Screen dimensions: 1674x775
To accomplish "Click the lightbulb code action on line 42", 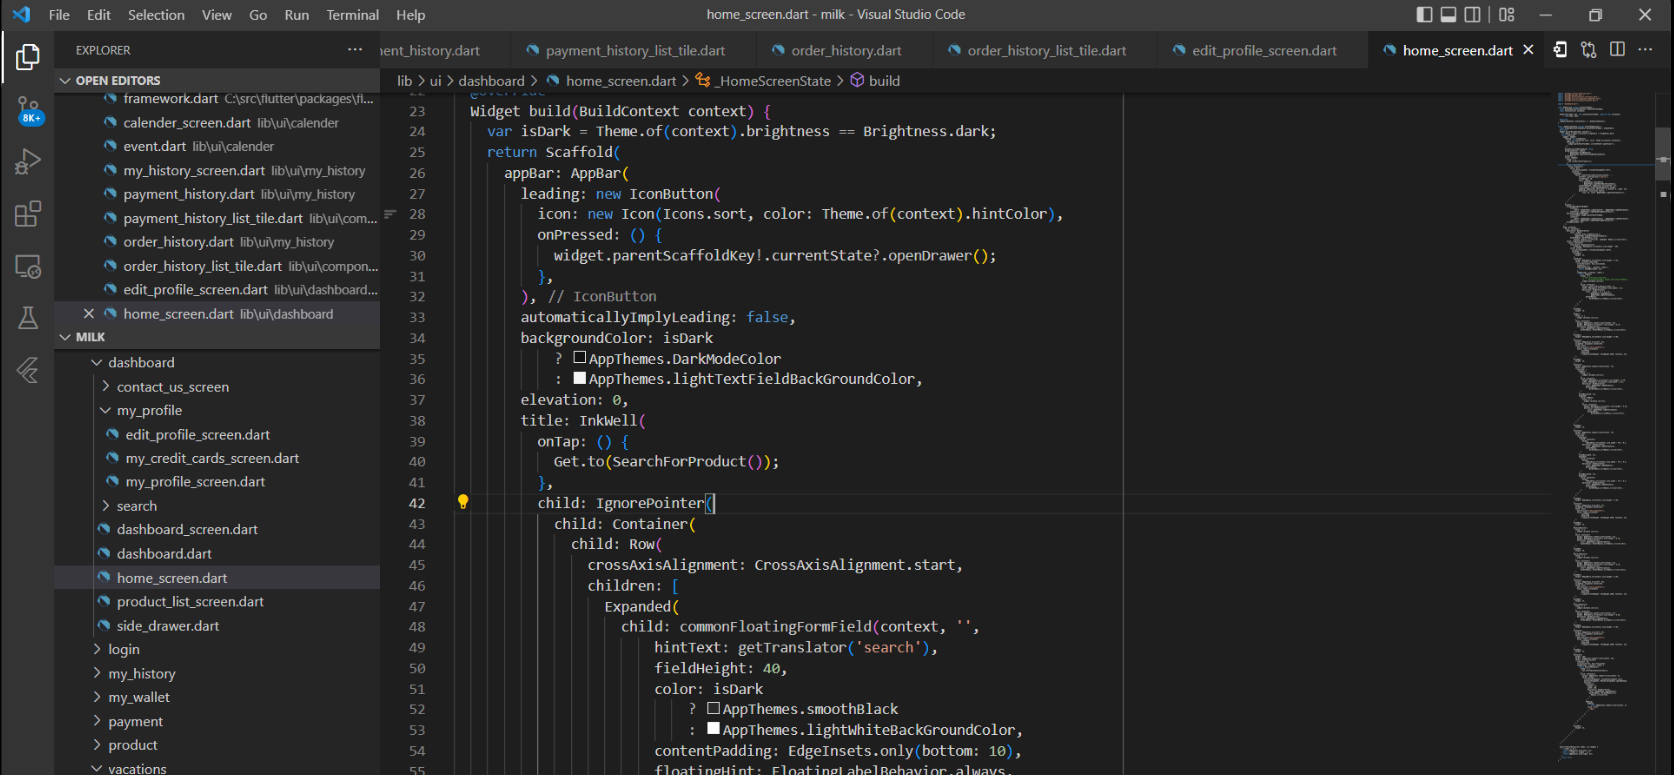I will (463, 502).
